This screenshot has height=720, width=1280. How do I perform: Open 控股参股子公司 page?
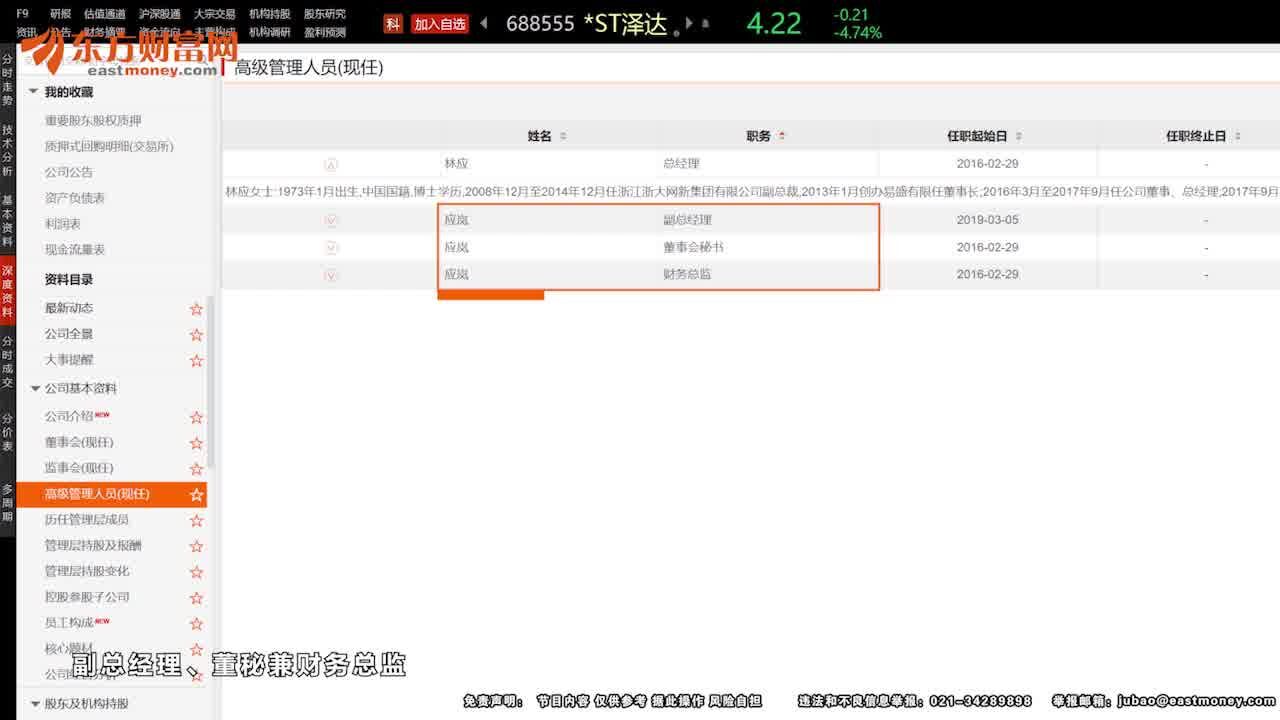click(87, 597)
